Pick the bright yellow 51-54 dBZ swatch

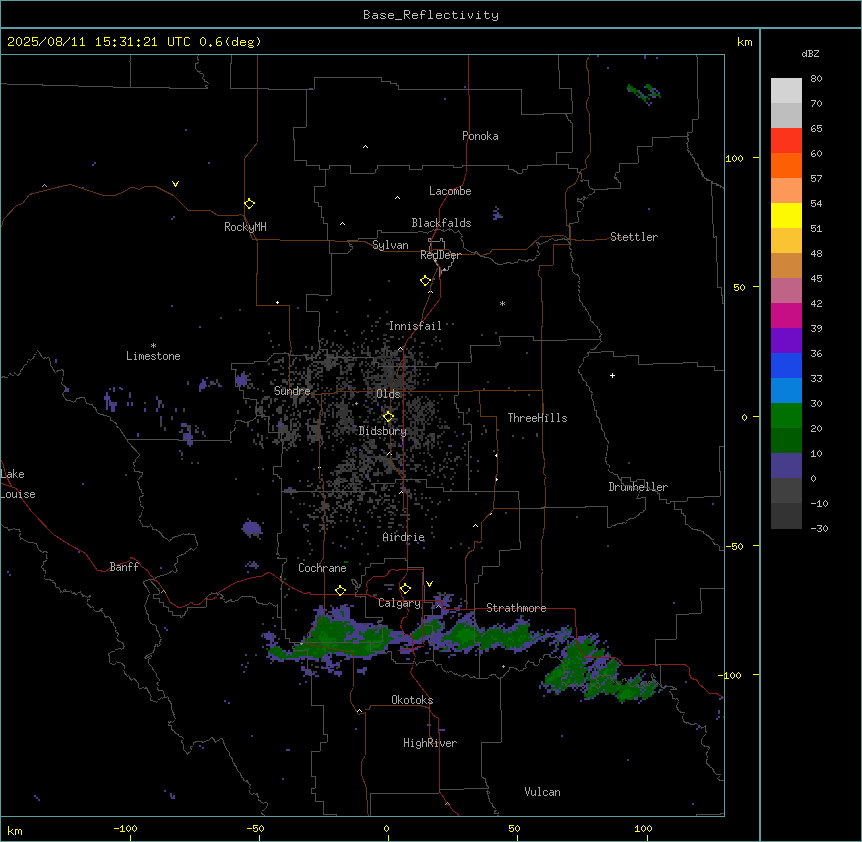(786, 215)
